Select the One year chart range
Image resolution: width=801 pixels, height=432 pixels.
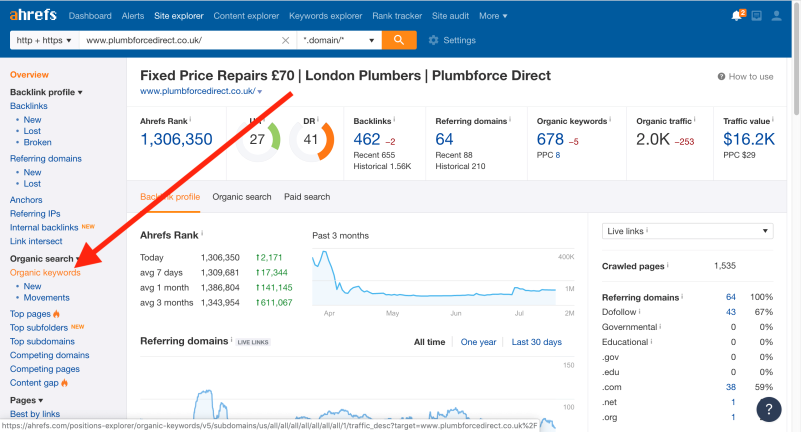click(478, 342)
